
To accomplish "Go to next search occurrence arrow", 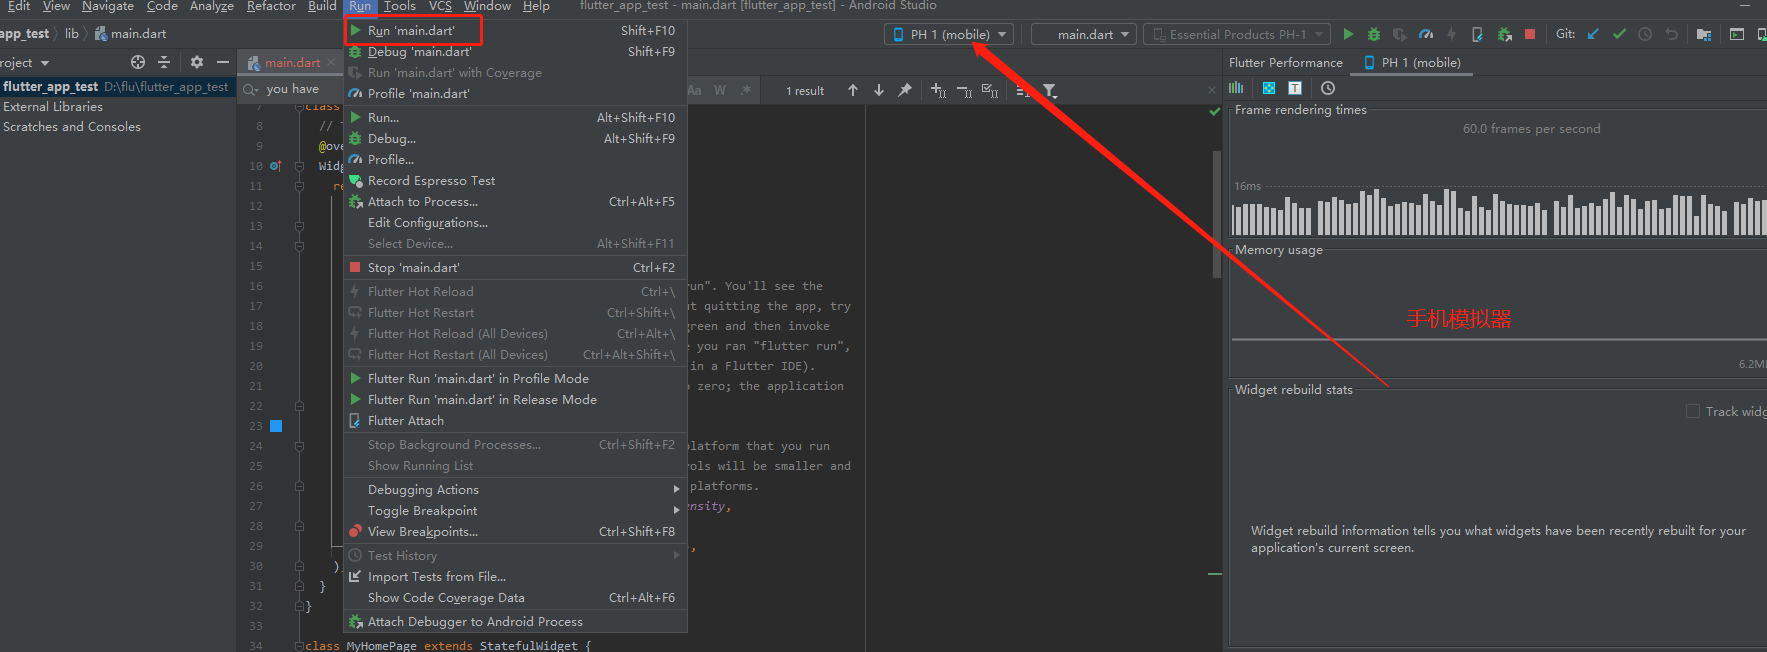I will 879,90.
